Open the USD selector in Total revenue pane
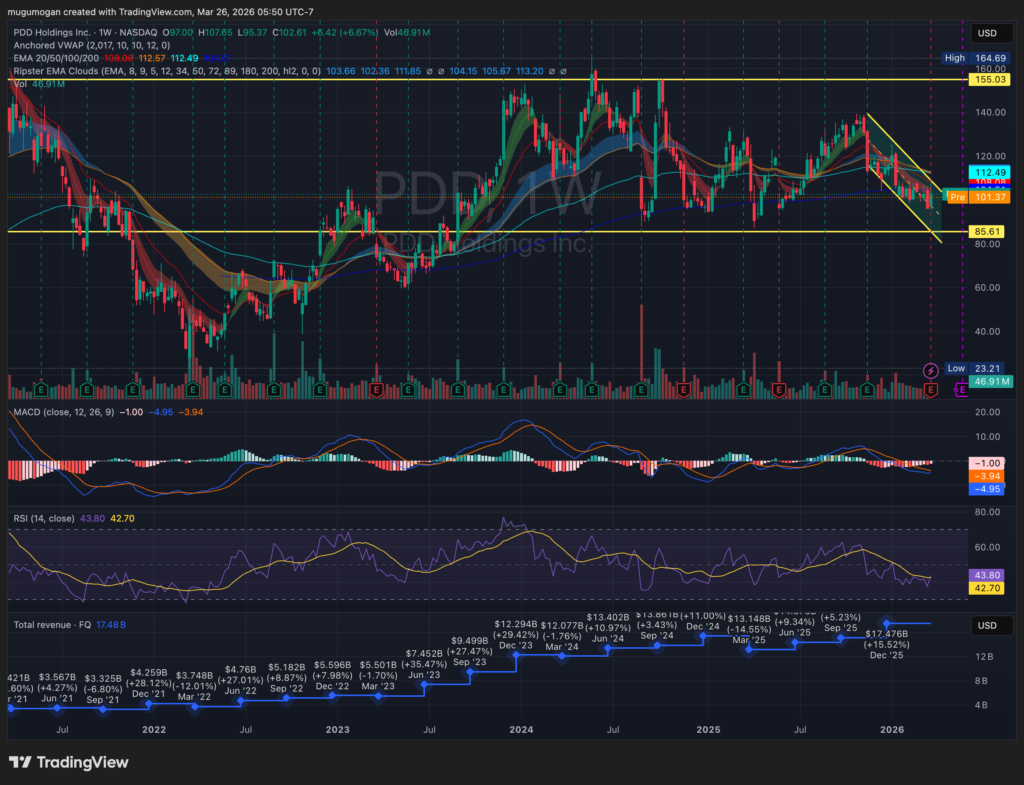 pyautogui.click(x=985, y=625)
